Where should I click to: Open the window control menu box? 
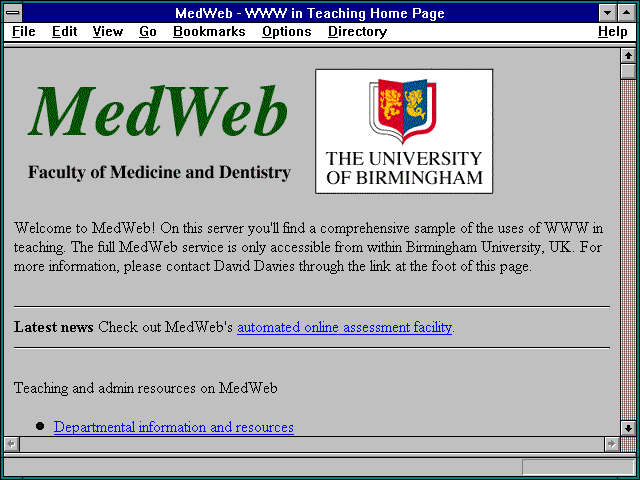(x=13, y=13)
